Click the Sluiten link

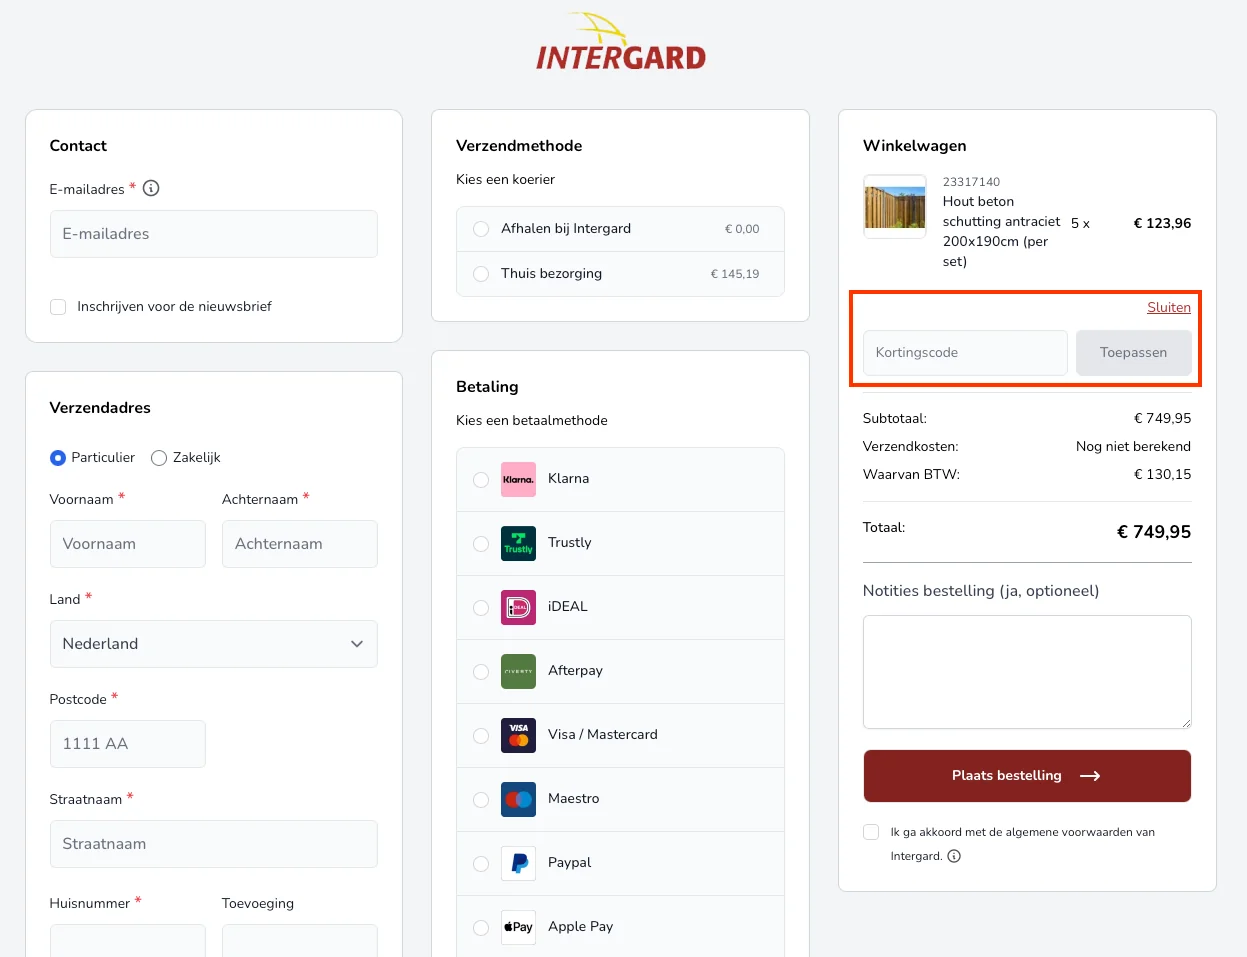click(1168, 307)
